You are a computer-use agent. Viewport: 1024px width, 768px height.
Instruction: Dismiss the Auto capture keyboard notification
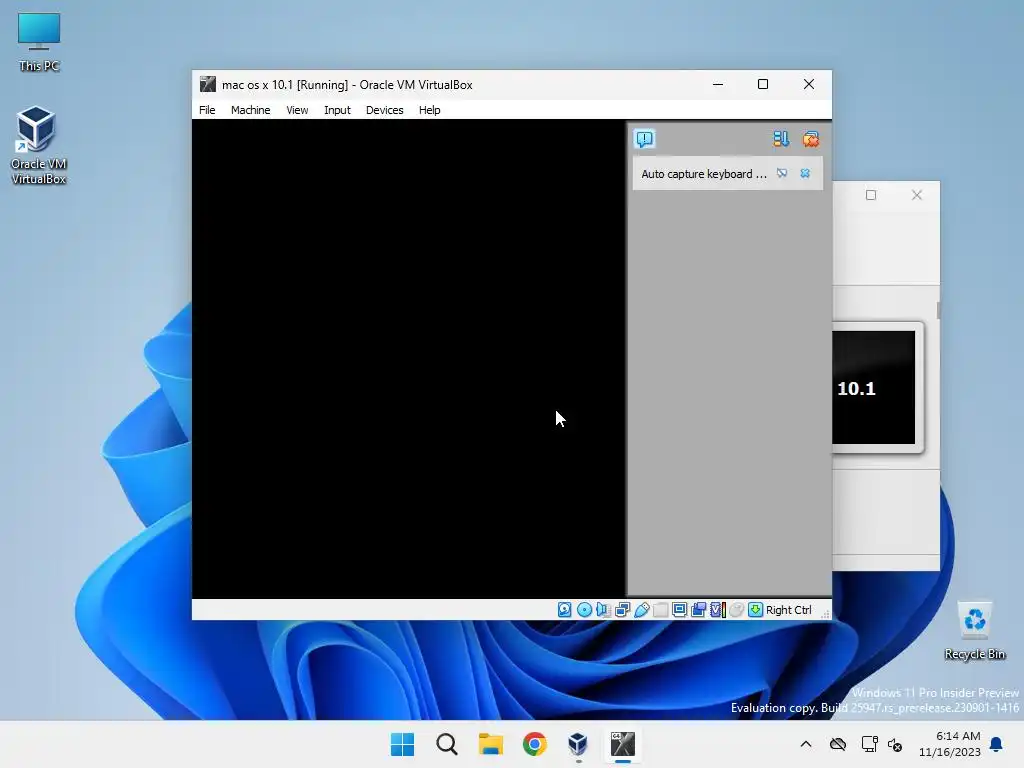pyautogui.click(x=805, y=173)
